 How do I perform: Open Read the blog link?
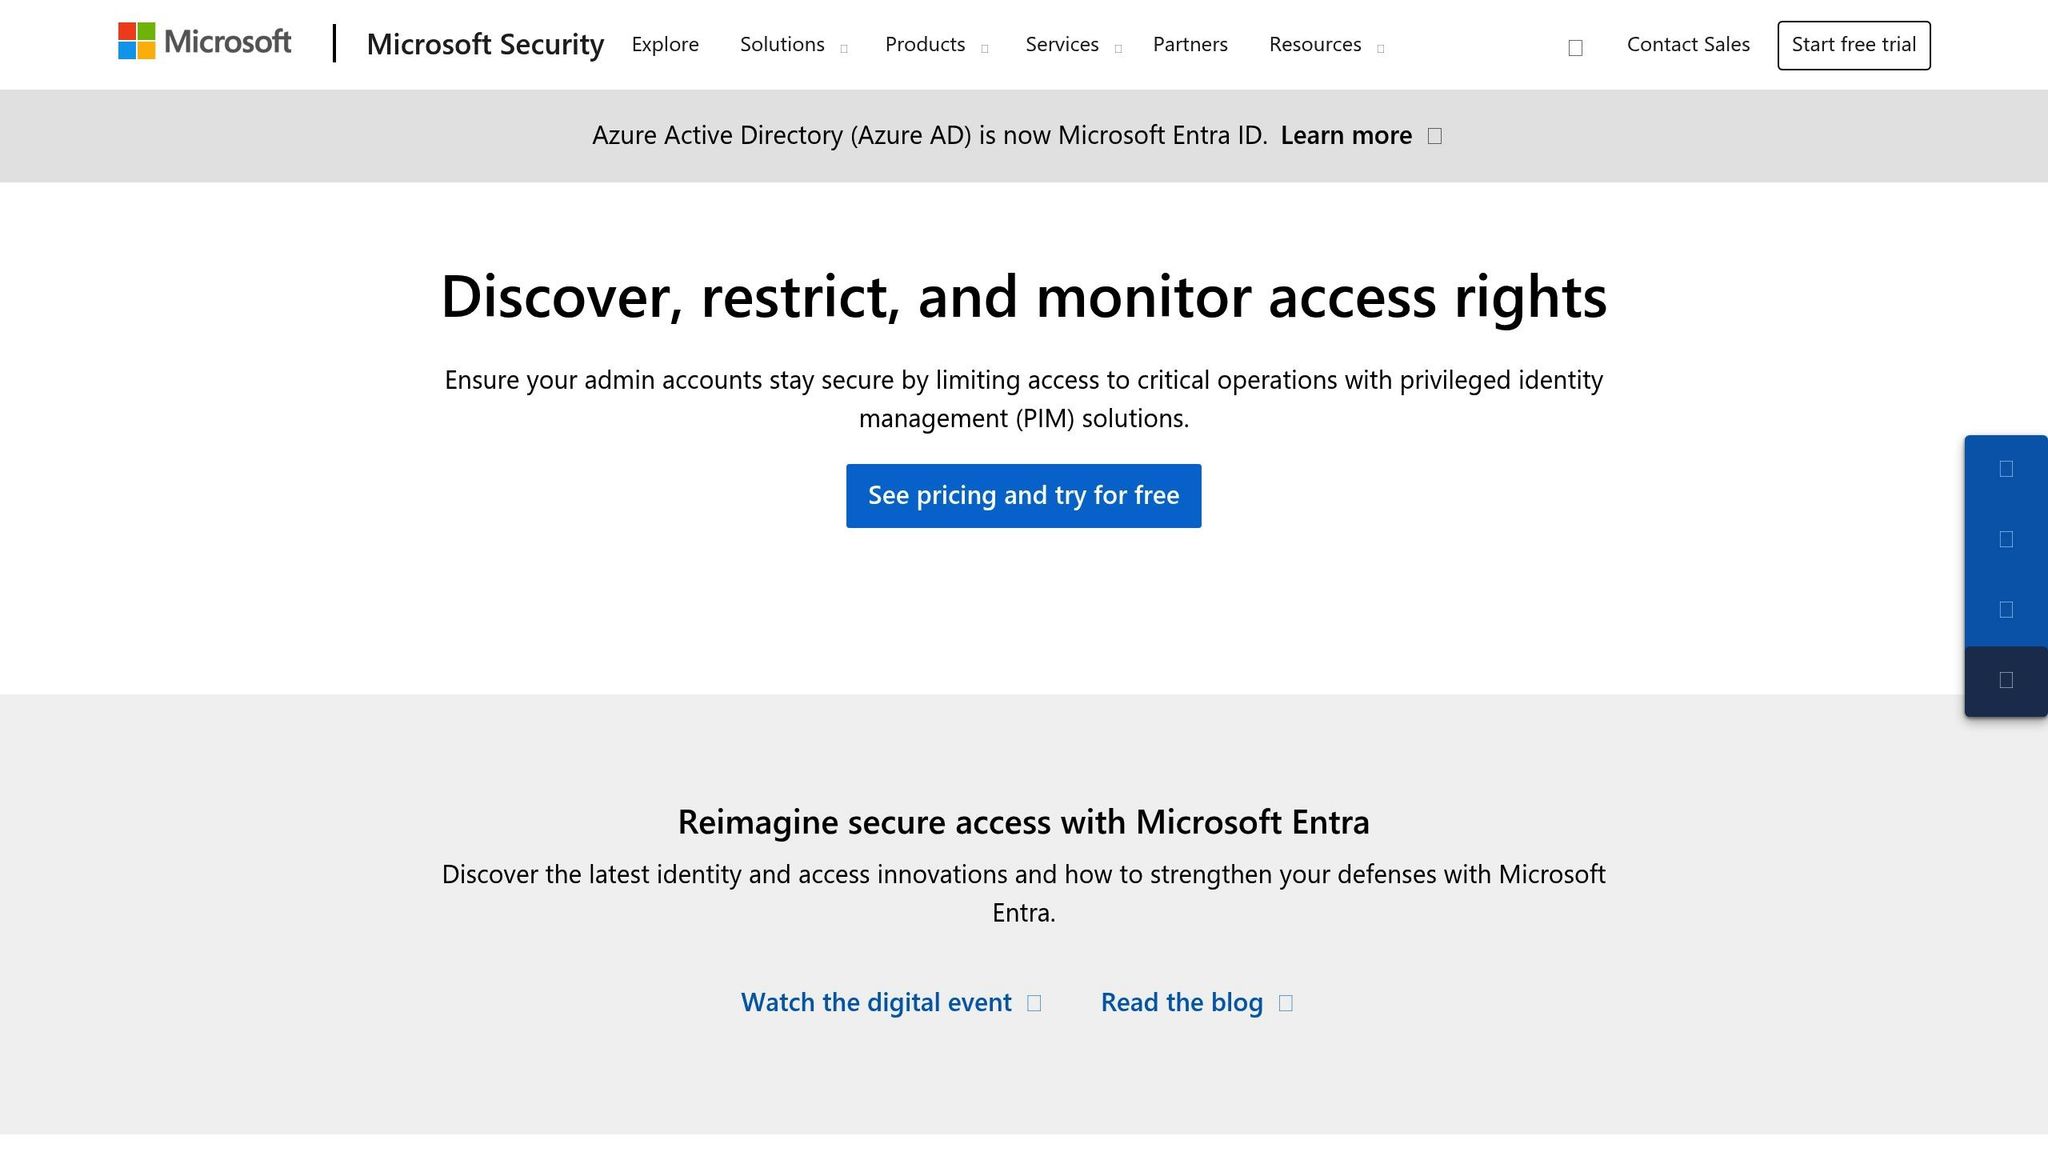[1182, 1002]
